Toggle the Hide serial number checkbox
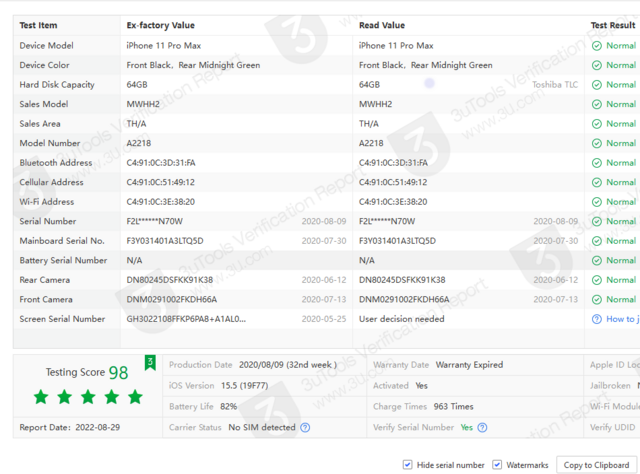The image size is (640, 474). tap(407, 465)
